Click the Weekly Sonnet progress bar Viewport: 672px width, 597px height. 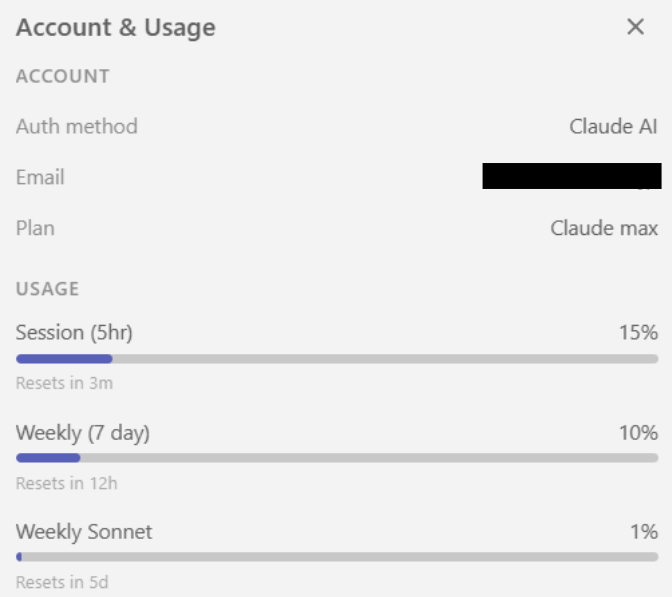pos(337,557)
